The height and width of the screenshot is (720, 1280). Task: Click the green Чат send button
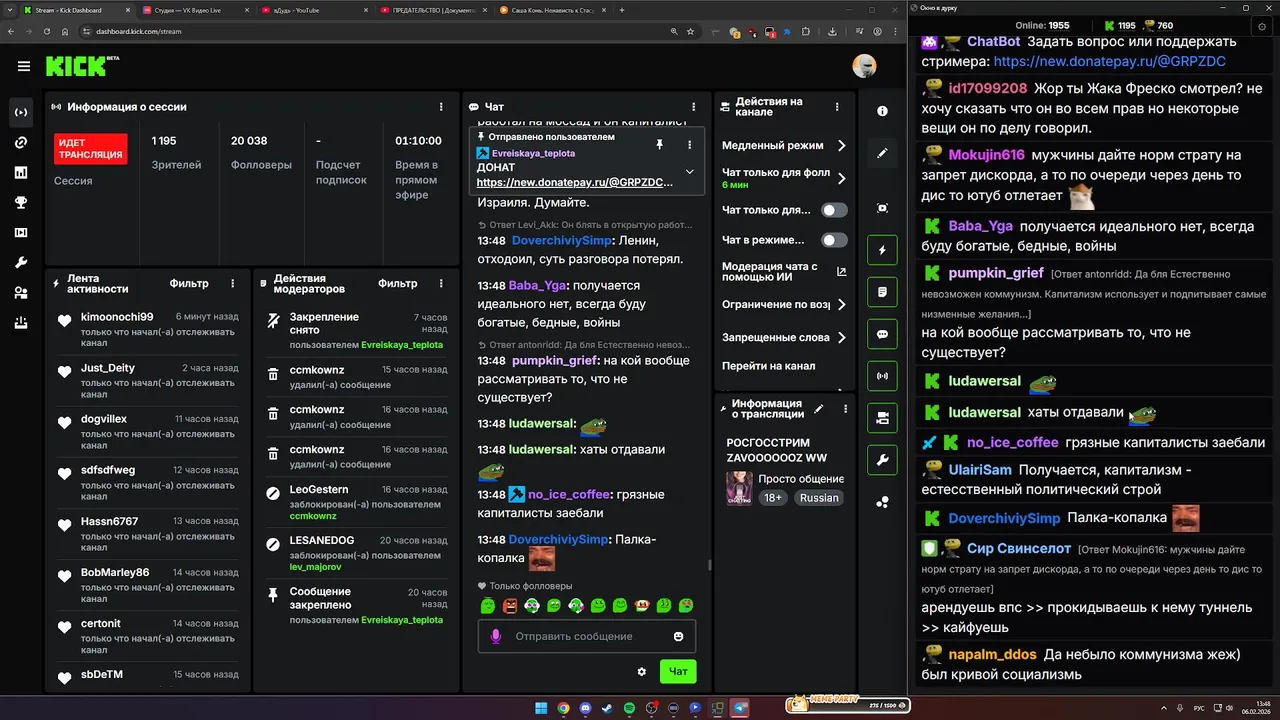678,672
